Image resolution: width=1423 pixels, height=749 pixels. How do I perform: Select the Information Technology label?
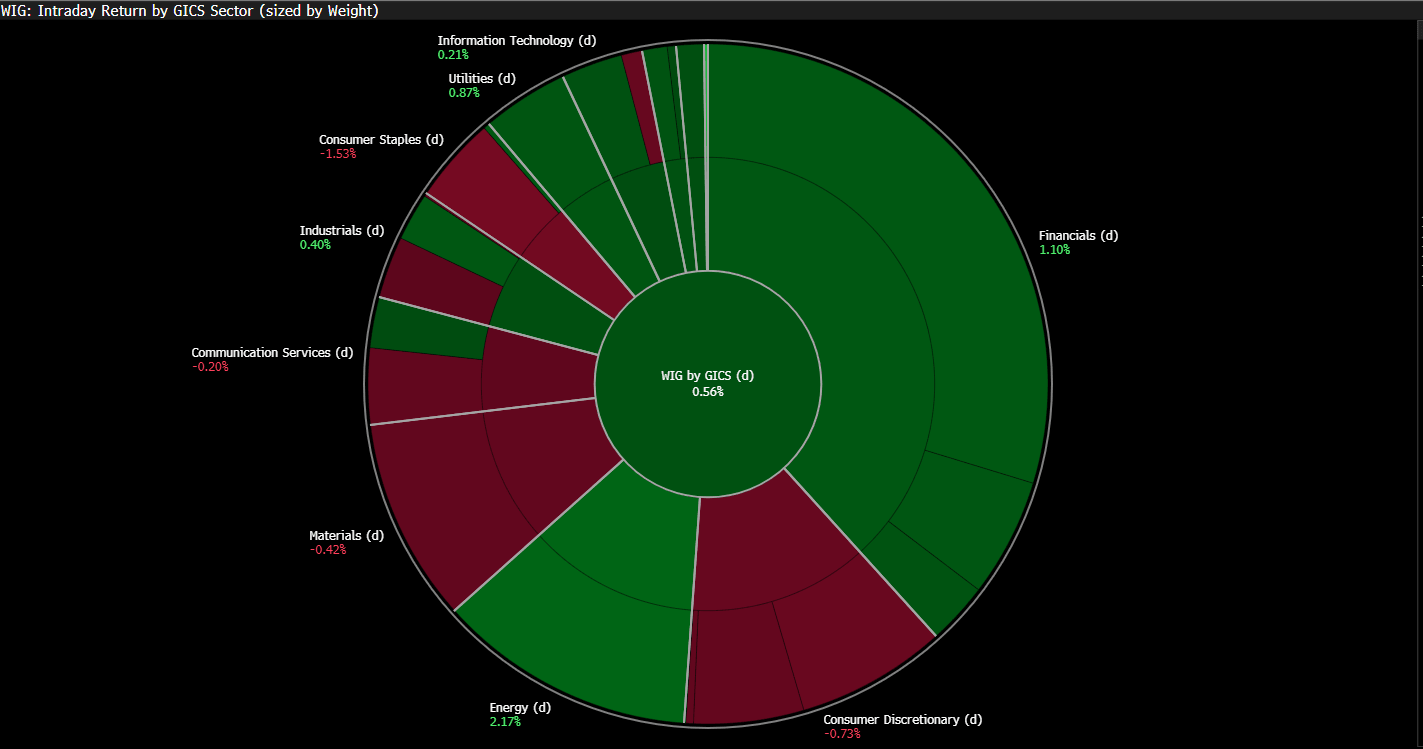click(516, 41)
